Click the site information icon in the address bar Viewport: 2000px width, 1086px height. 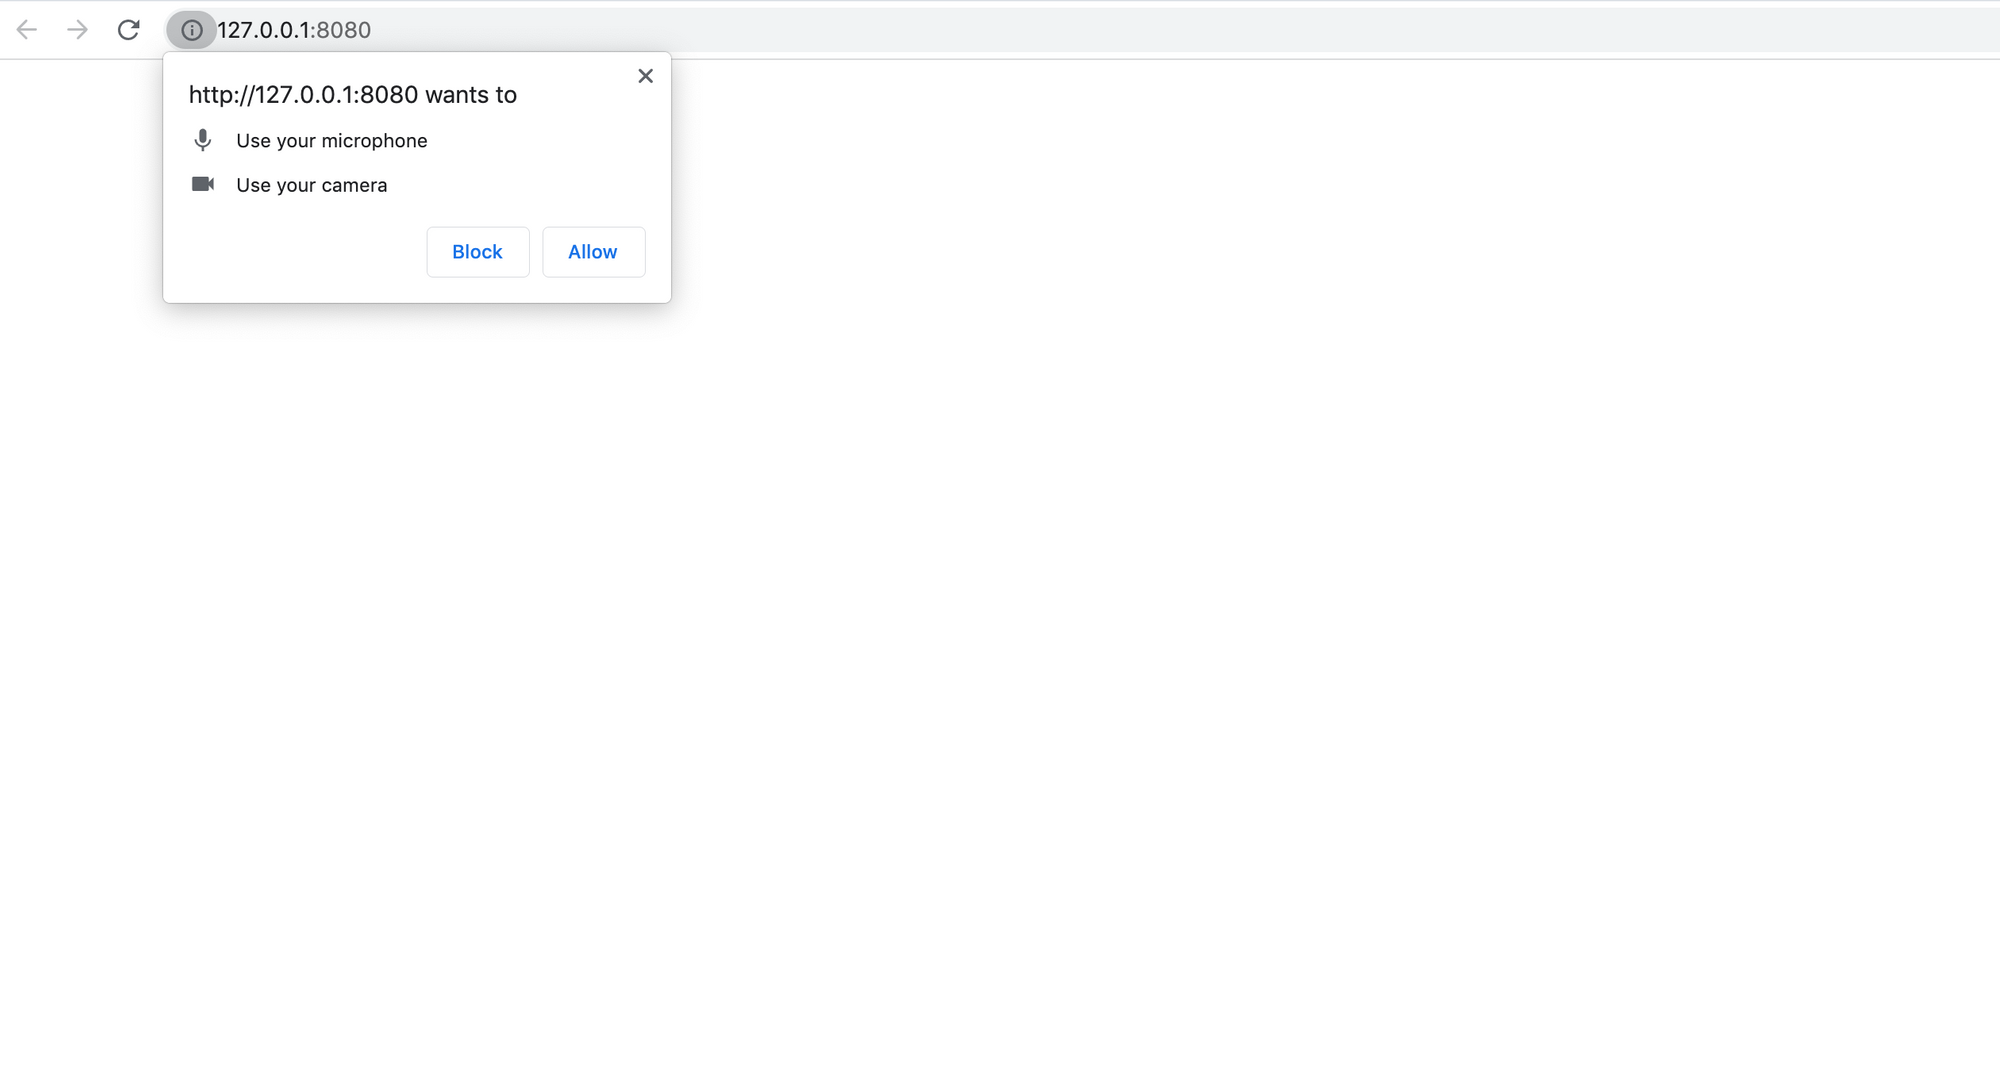[x=191, y=30]
